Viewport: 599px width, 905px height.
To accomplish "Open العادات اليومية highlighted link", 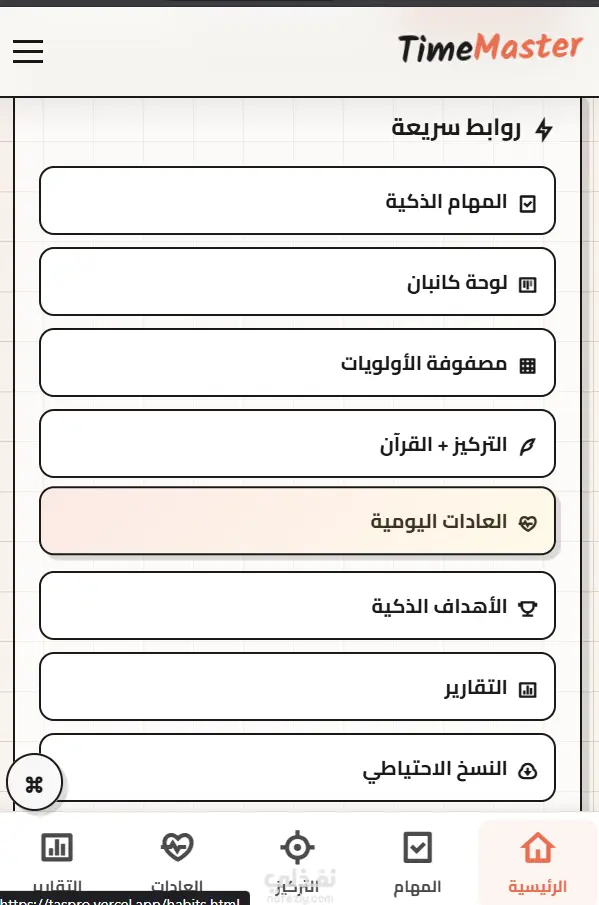I will [x=297, y=521].
